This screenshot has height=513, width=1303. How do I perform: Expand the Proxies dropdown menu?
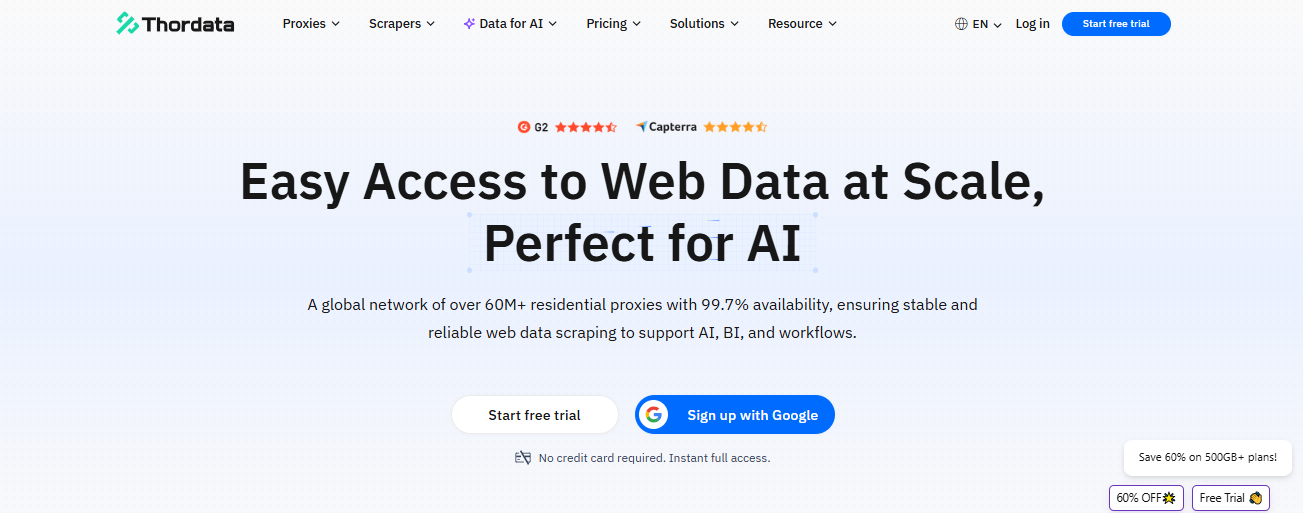[x=311, y=24]
